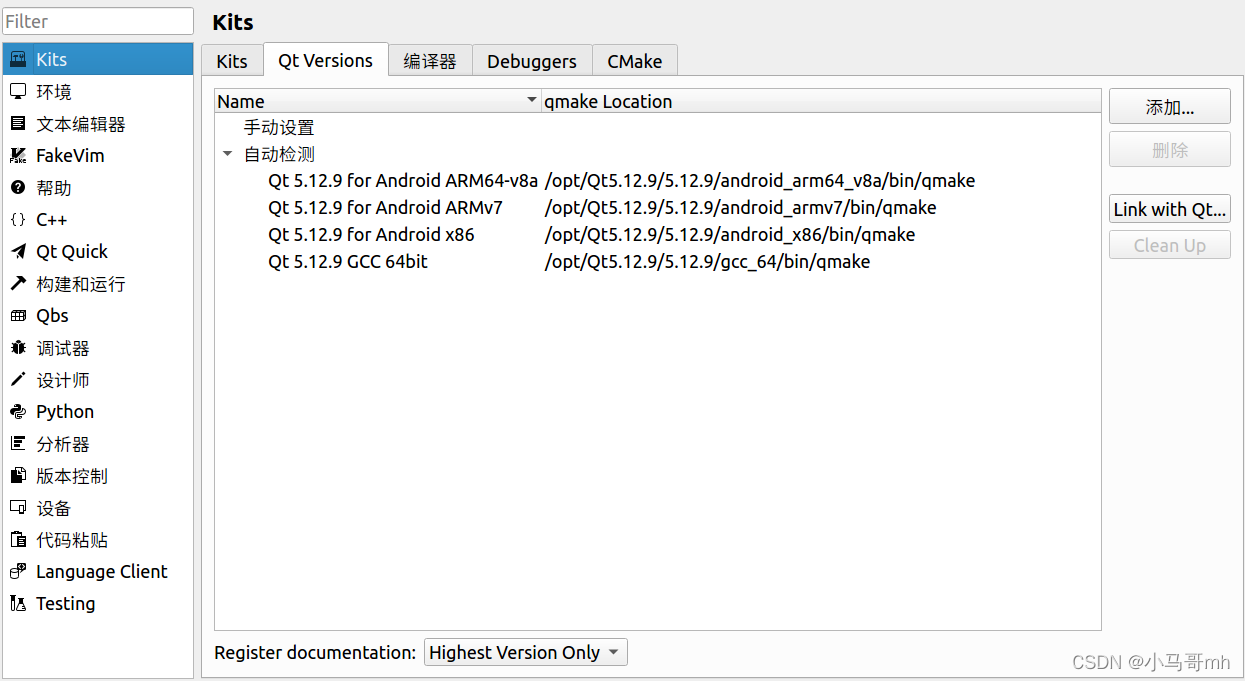The width and height of the screenshot is (1245, 681).
Task: Open the Python icon in the sidebar
Action: [x=18, y=412]
